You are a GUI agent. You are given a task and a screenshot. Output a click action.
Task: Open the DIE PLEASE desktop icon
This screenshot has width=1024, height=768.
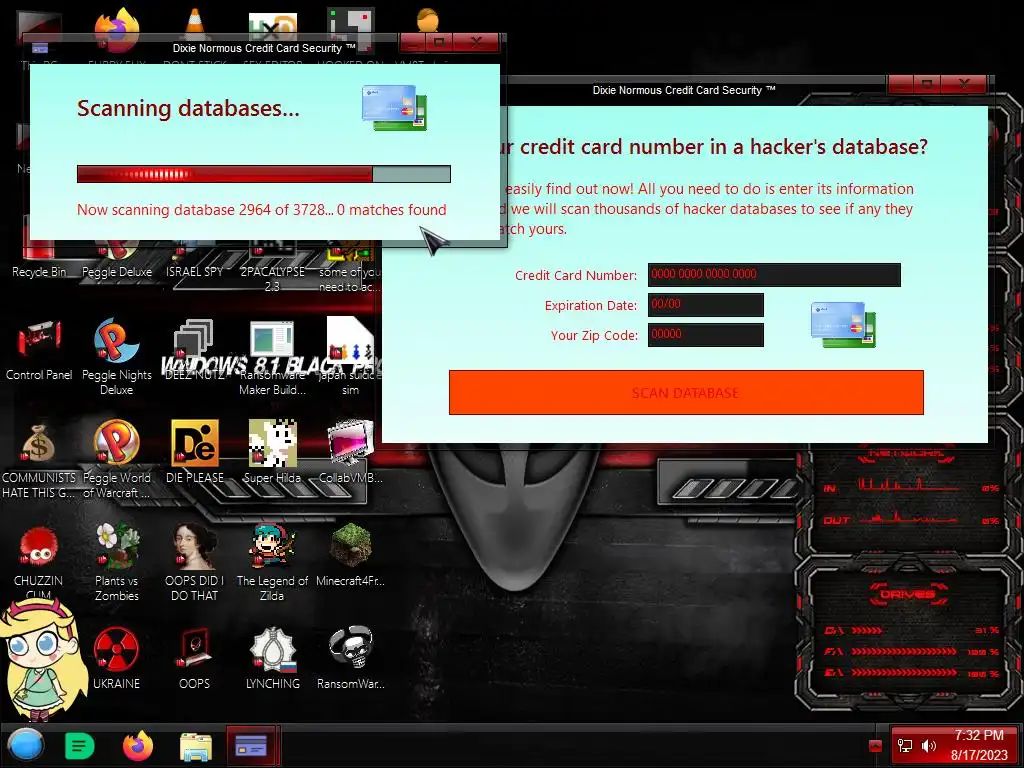click(194, 452)
